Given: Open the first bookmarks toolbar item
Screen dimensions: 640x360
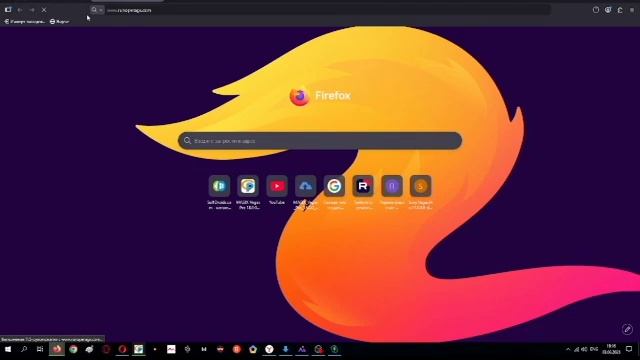Looking at the screenshot, I should (24, 21).
